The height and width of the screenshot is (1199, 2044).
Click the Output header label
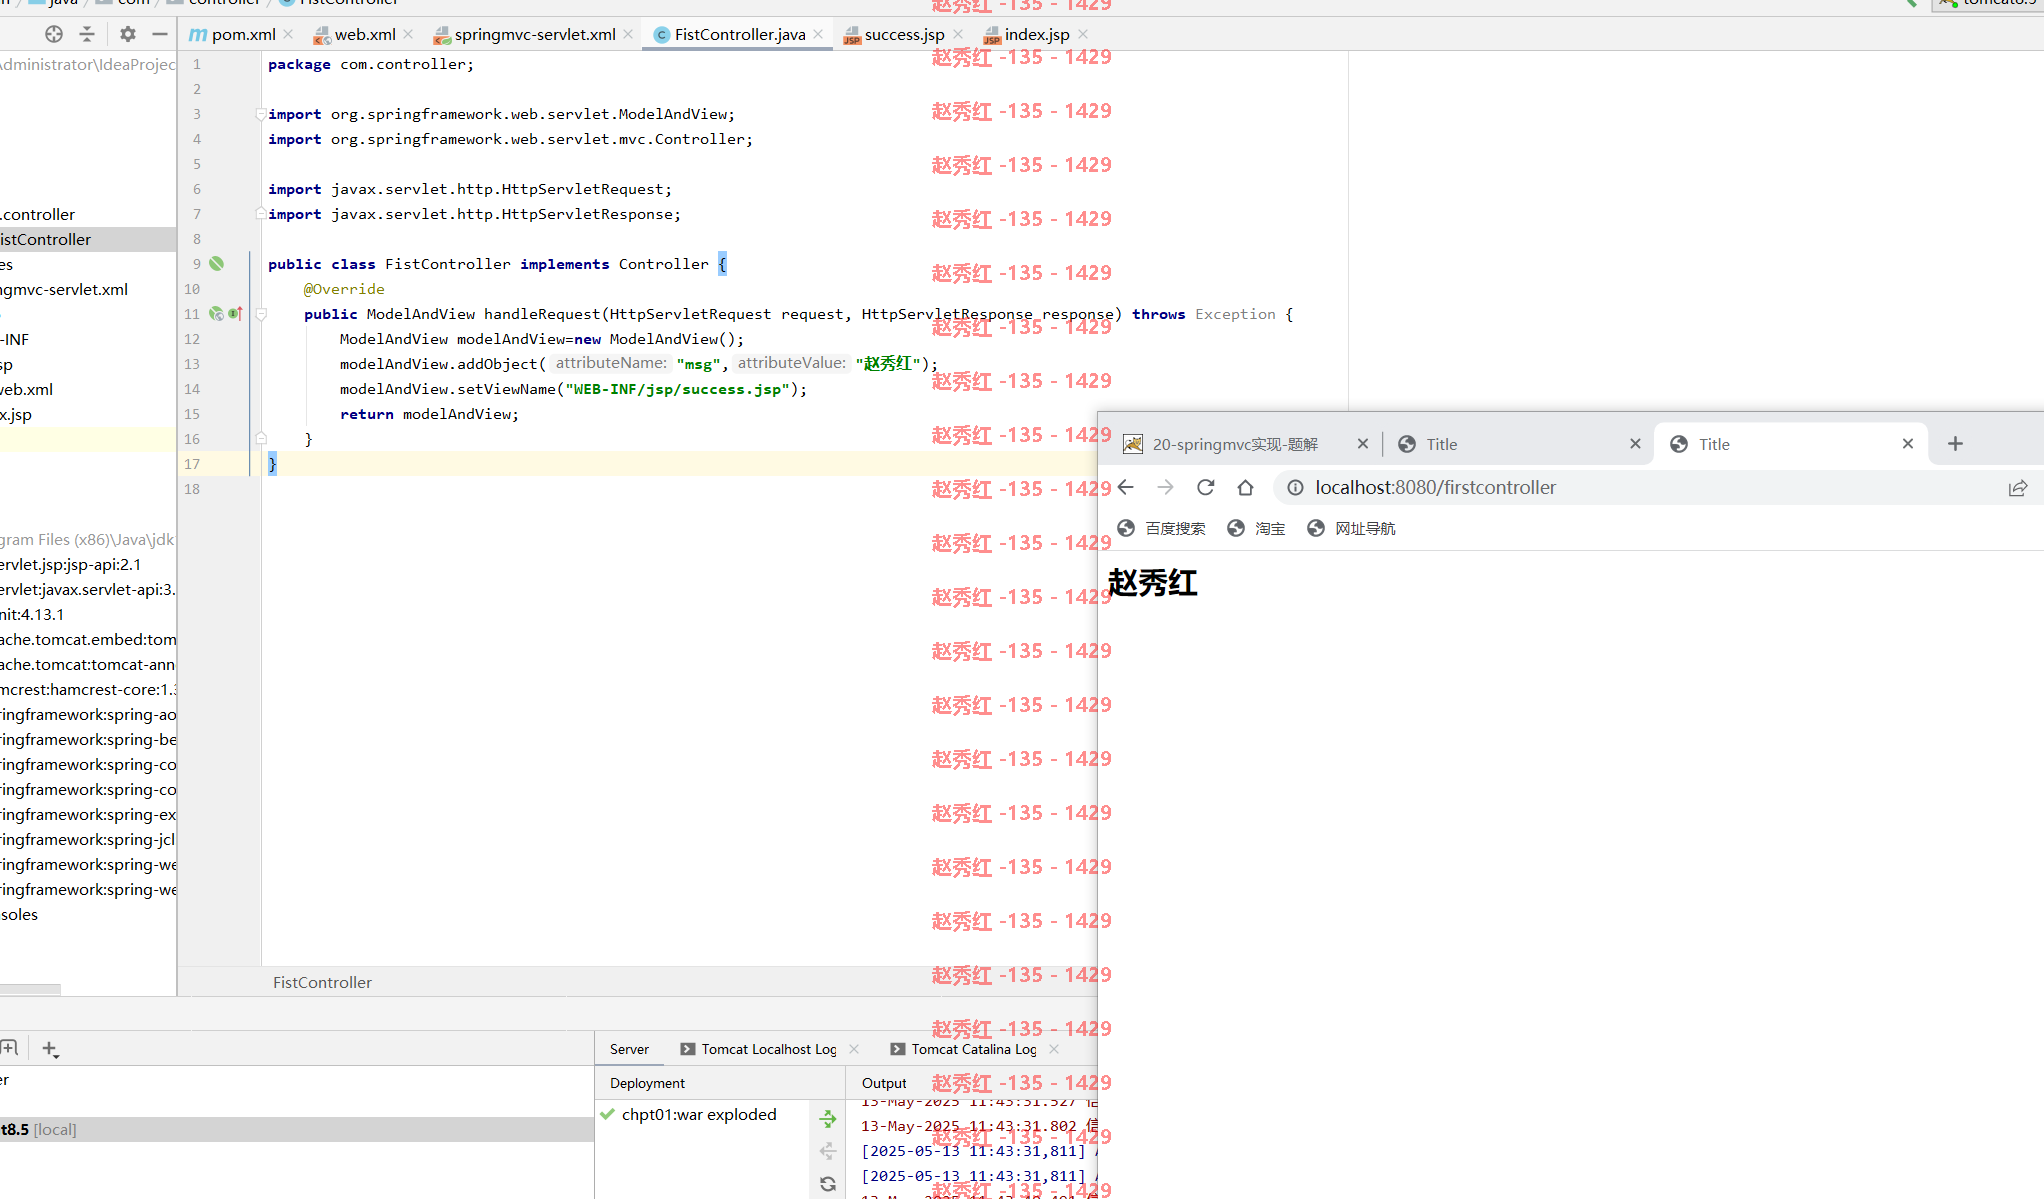click(884, 1083)
